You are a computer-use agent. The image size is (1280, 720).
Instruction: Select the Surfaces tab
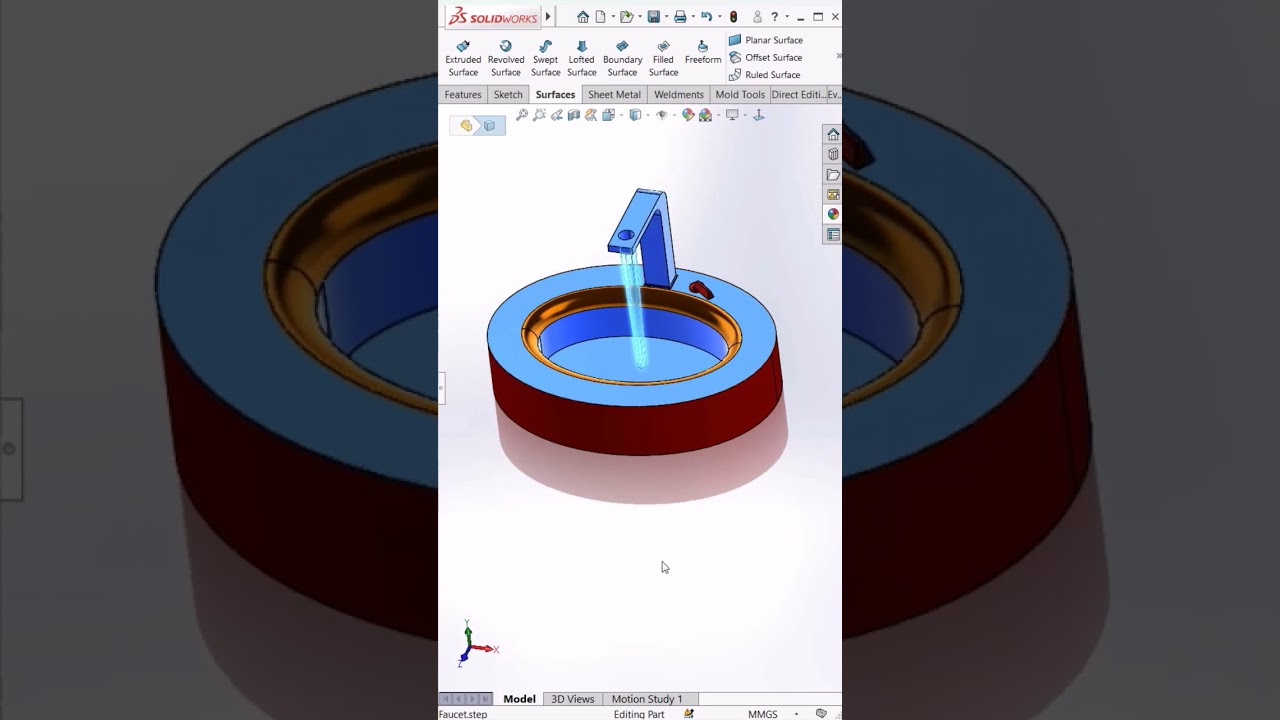[x=555, y=94]
